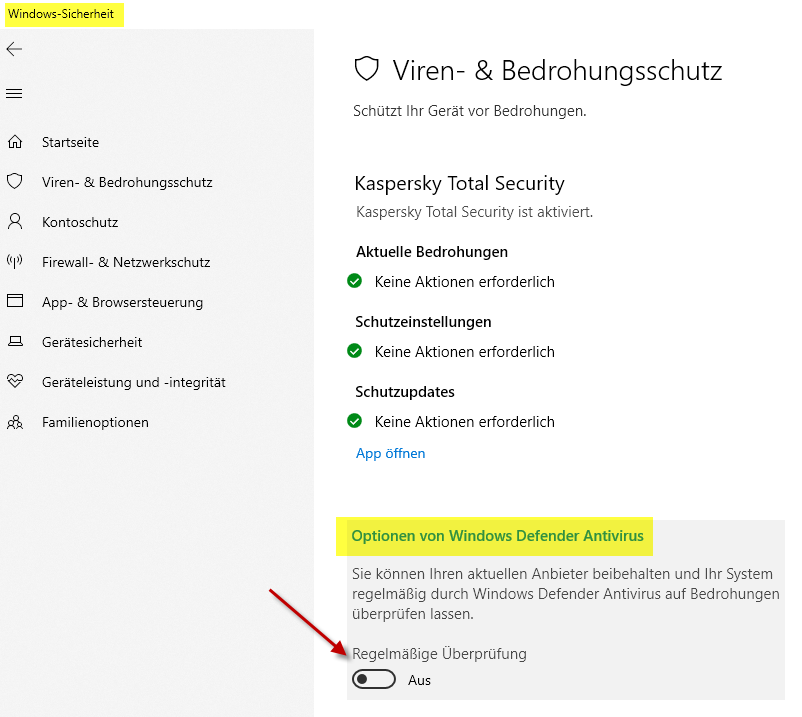
Task: Click the green check under Schutzupdates
Action: point(354,422)
